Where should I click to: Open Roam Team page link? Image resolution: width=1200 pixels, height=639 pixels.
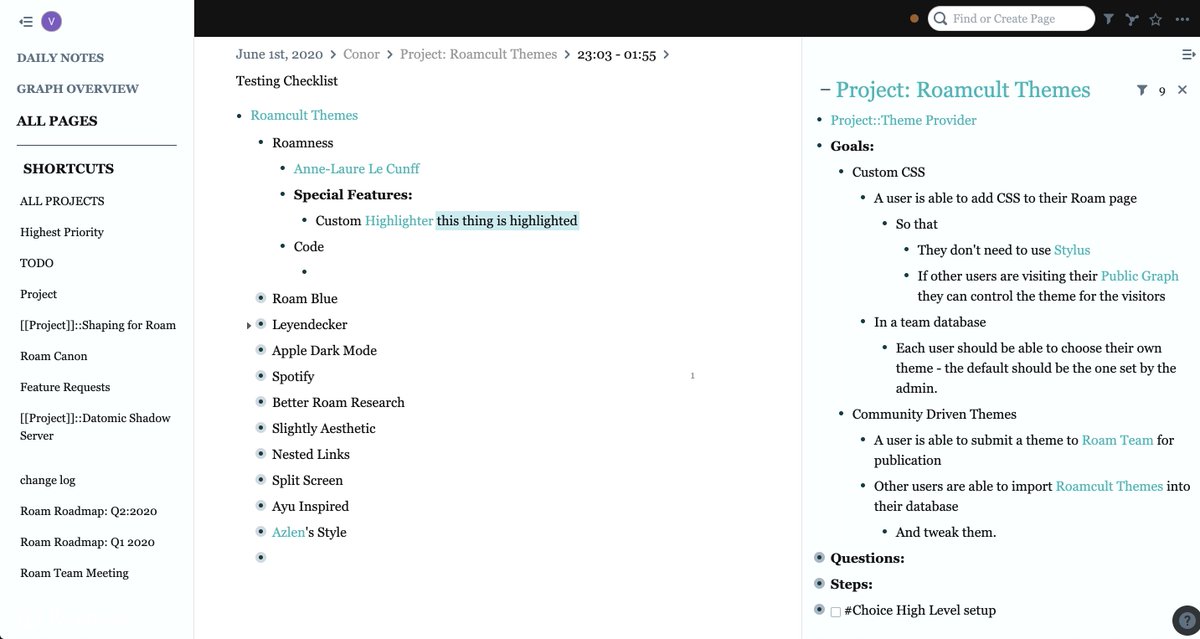(x=1118, y=440)
